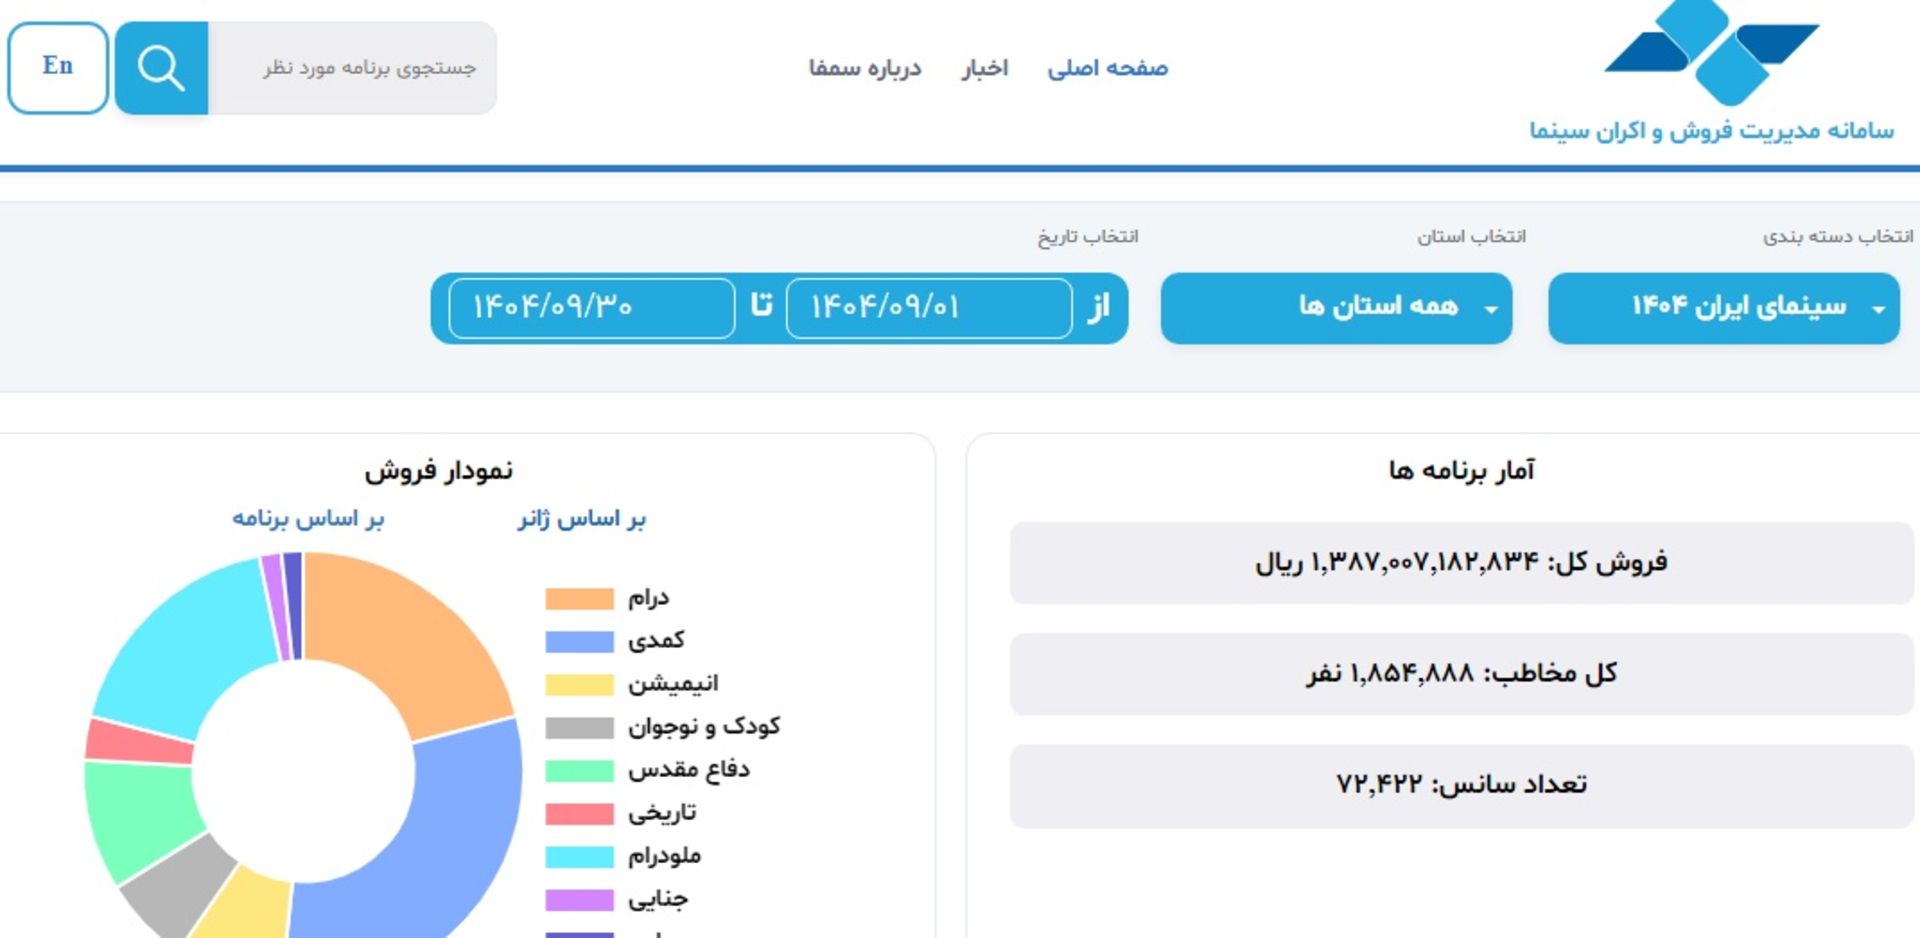Navigate to "صفحه اصلی" in the menu
This screenshot has height=938, width=1920.
click(x=1108, y=68)
